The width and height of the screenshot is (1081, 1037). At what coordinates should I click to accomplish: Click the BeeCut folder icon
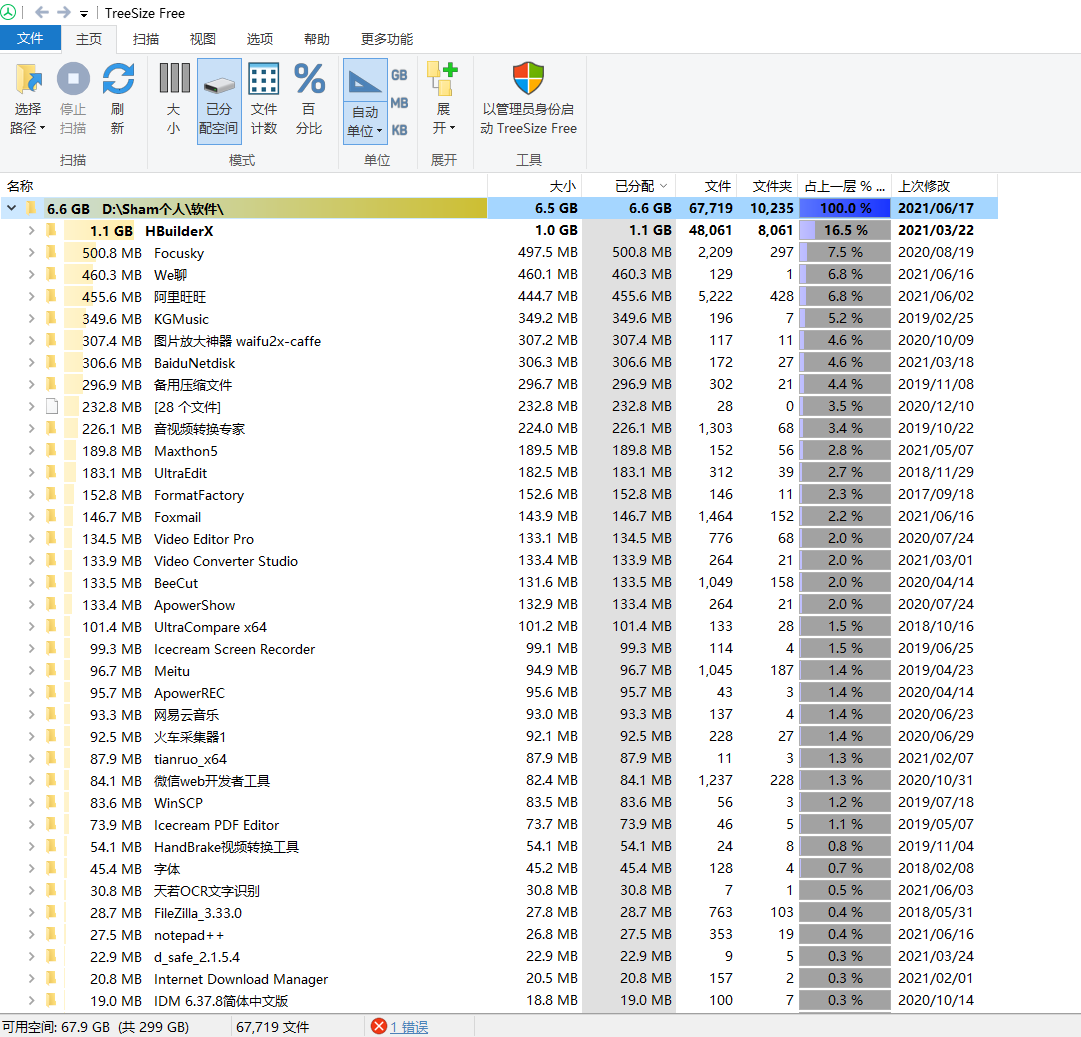(51, 583)
